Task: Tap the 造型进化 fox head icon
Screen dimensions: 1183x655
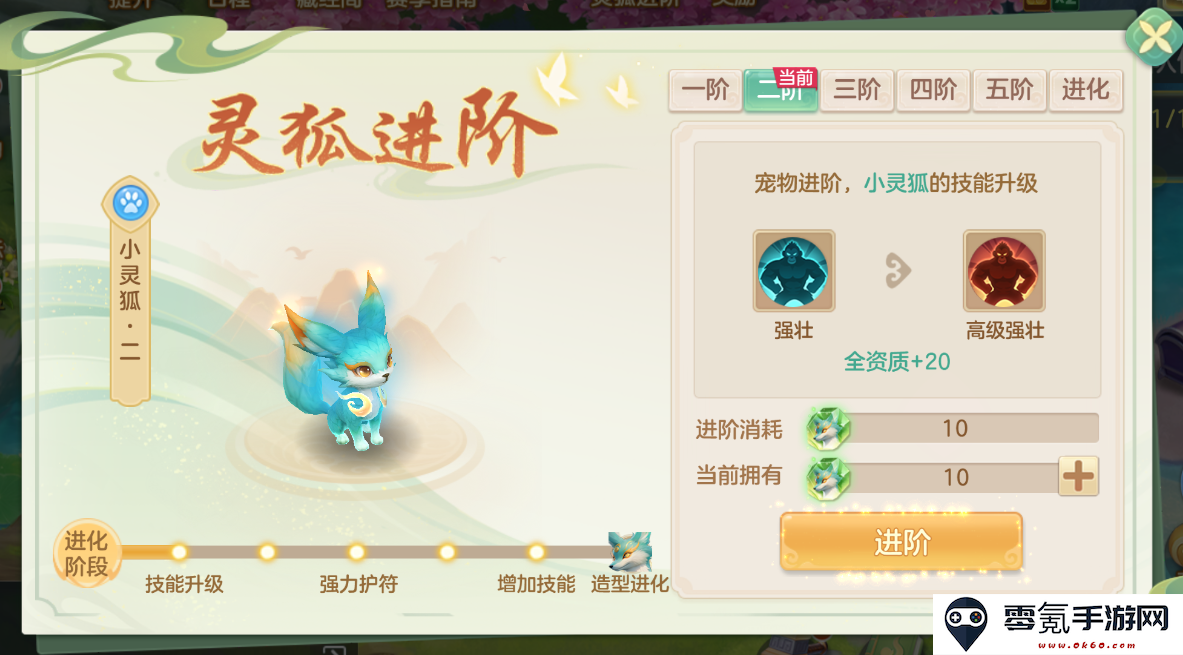Action: tap(629, 552)
